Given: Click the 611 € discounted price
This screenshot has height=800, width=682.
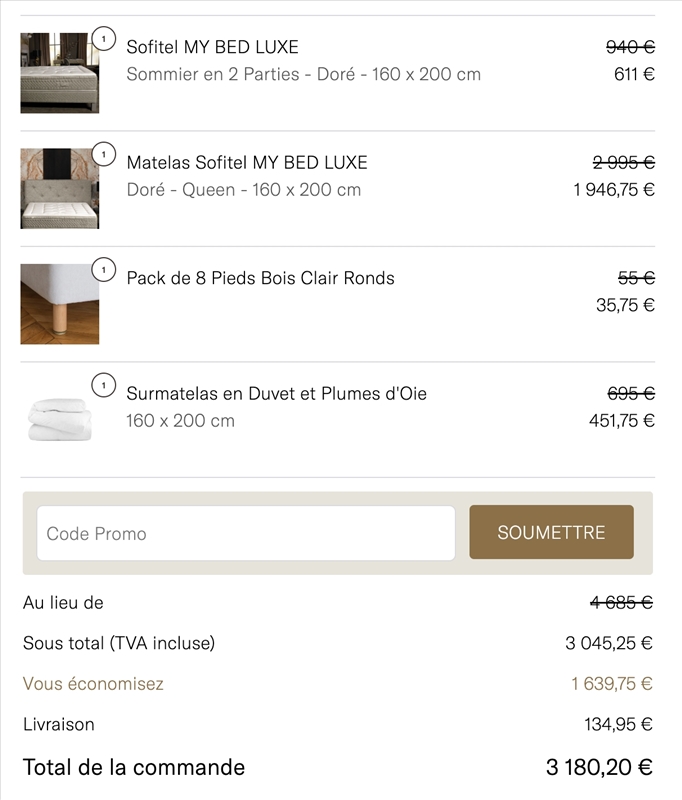Looking at the screenshot, I should click(x=634, y=71).
